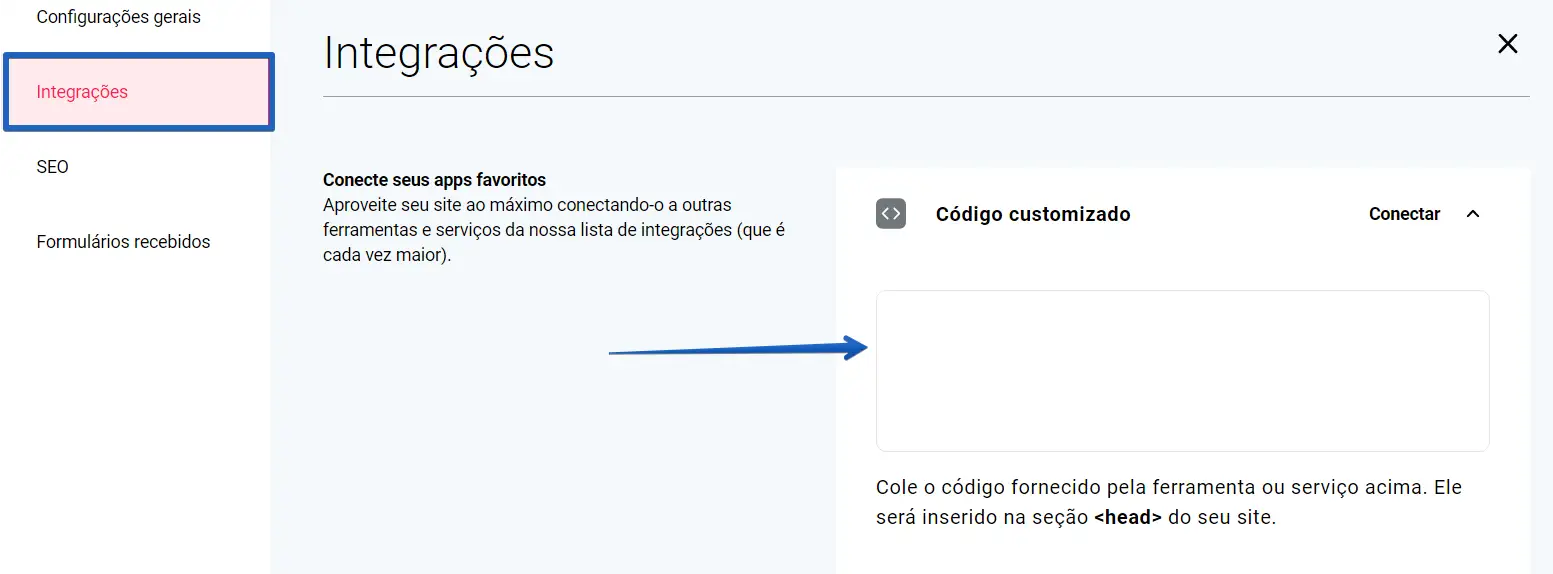Viewport: 1553px width, 574px height.
Task: Click inside the custom code text box
Action: (x=1182, y=371)
